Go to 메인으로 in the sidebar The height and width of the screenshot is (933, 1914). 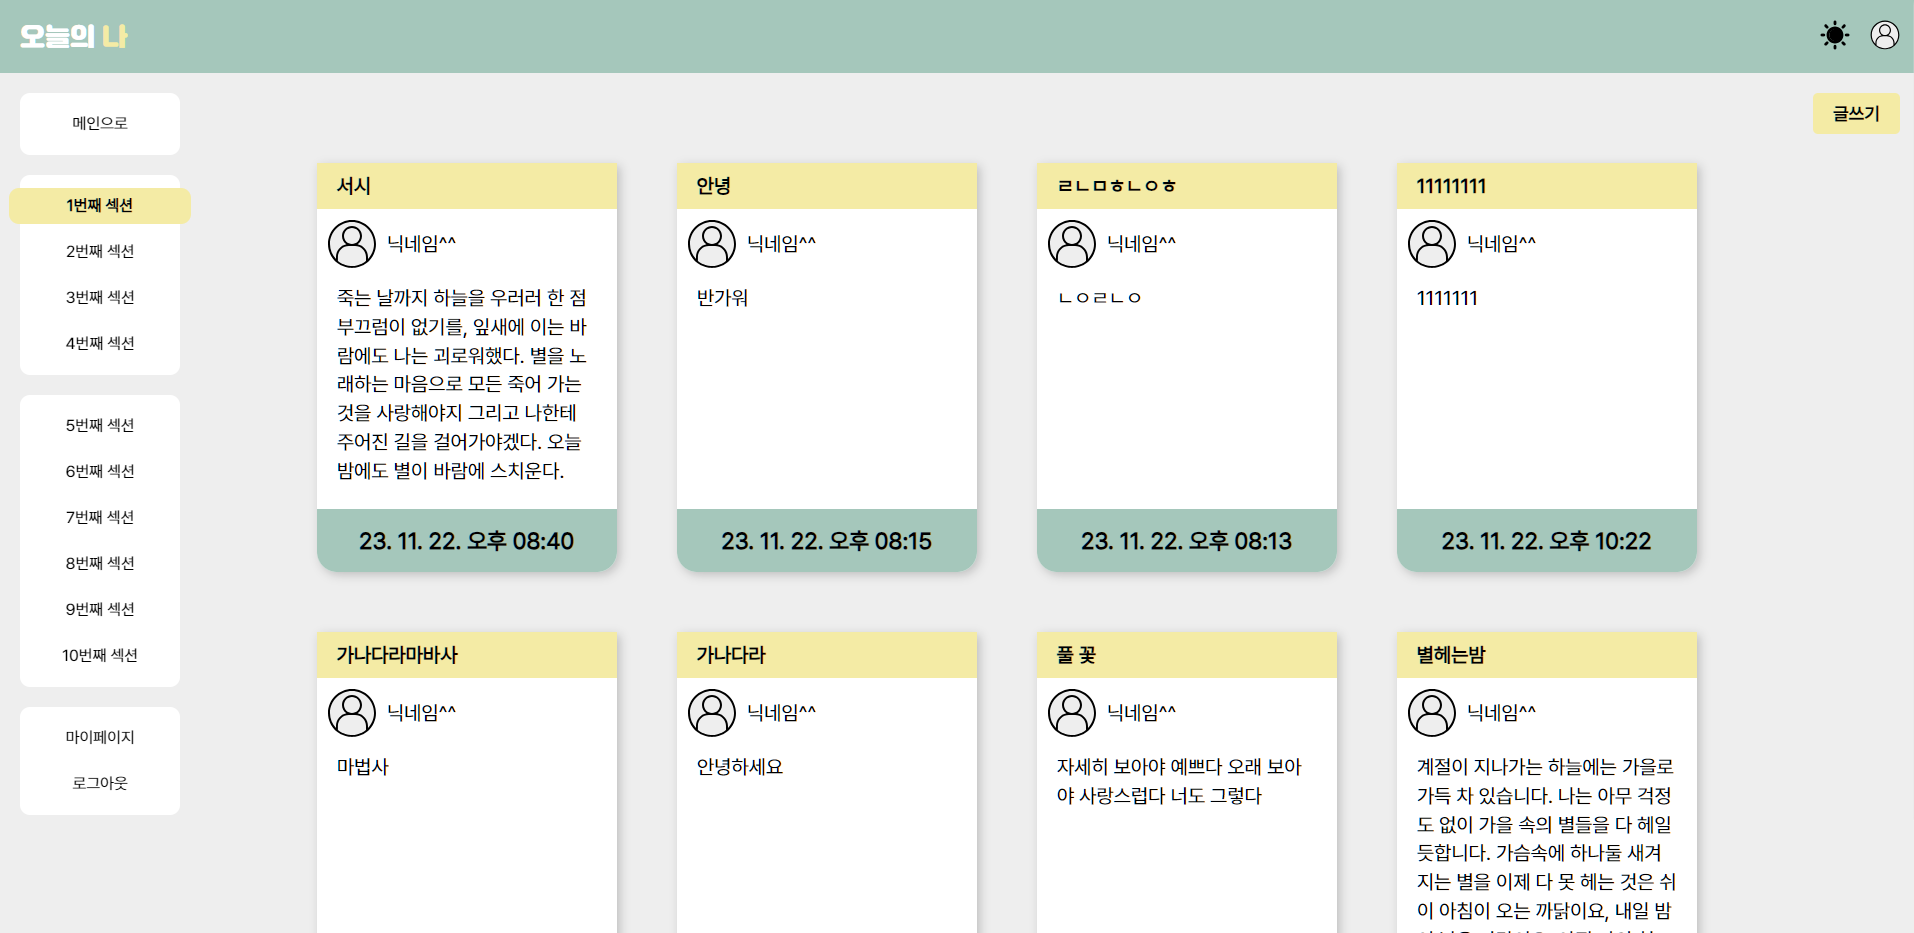[100, 123]
